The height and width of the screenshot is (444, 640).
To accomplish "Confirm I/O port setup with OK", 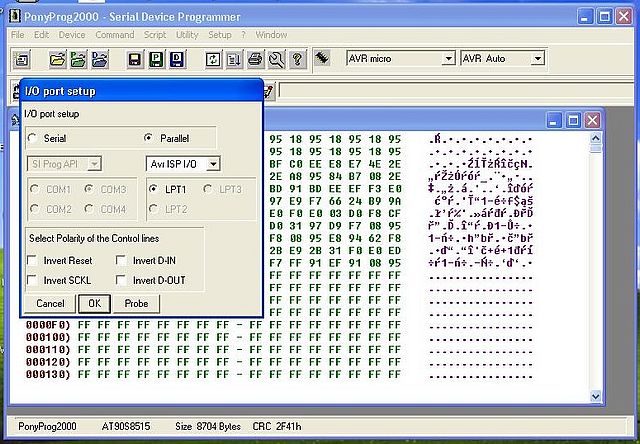I will [94, 304].
